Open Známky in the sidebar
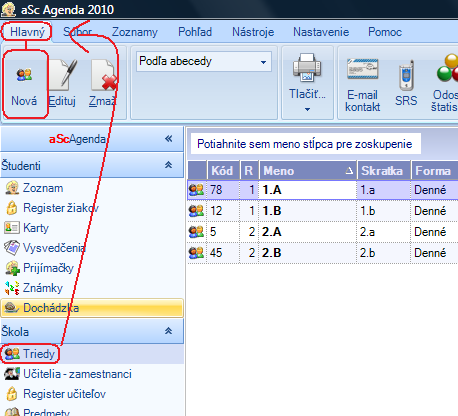Screen dimensions: 458x416 pyautogui.click(x=34, y=288)
